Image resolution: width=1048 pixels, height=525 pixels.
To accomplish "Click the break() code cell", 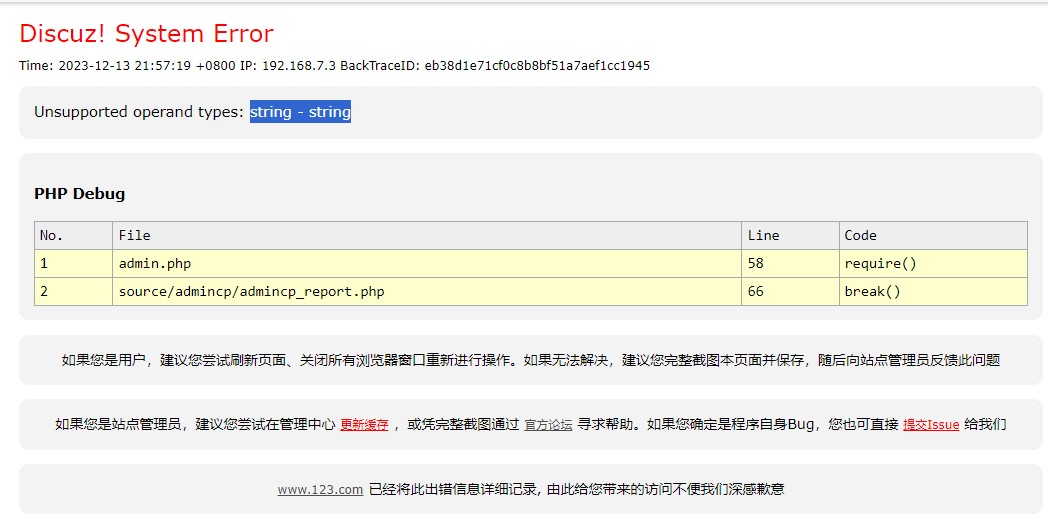I will [x=872, y=292].
